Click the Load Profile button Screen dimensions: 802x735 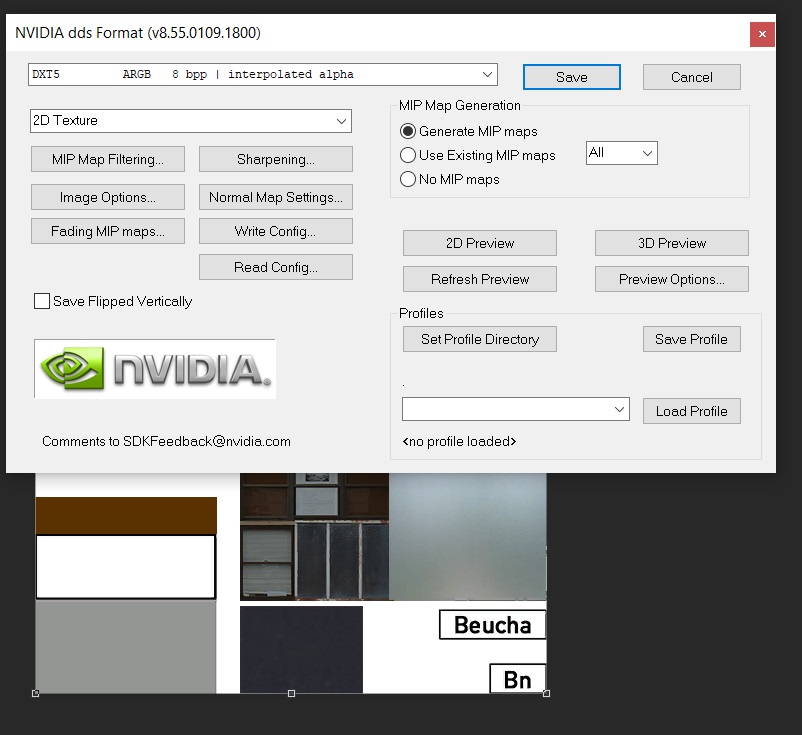point(692,411)
